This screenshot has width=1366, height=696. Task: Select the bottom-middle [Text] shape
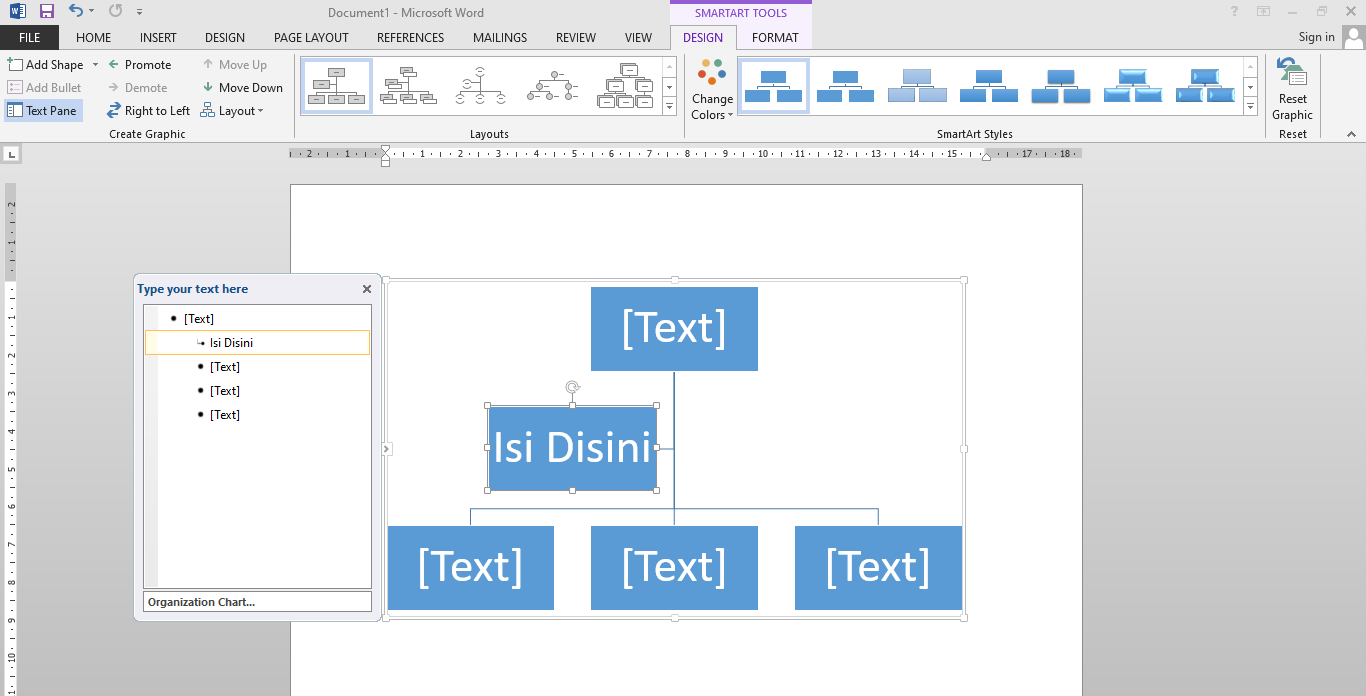pyautogui.click(x=674, y=568)
